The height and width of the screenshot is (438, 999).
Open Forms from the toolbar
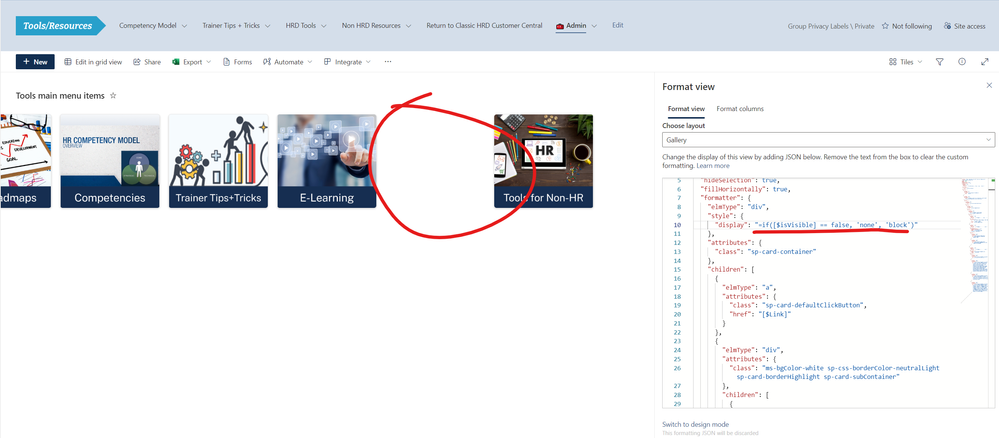pyautogui.click(x=237, y=62)
